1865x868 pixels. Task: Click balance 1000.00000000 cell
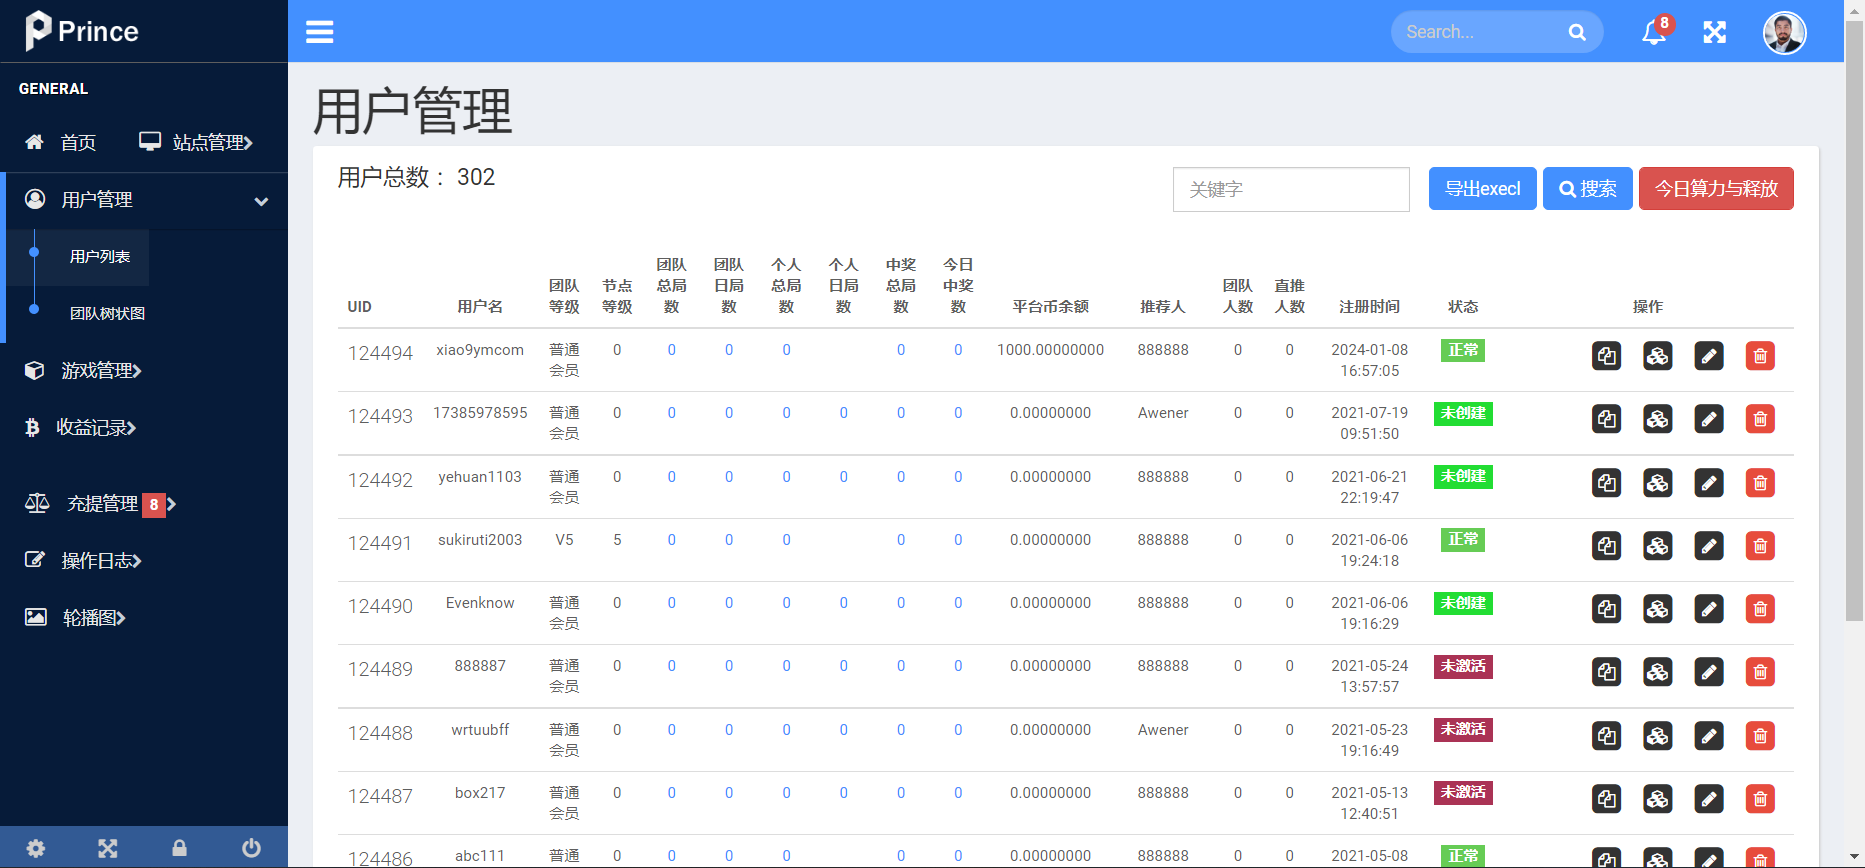point(1050,350)
